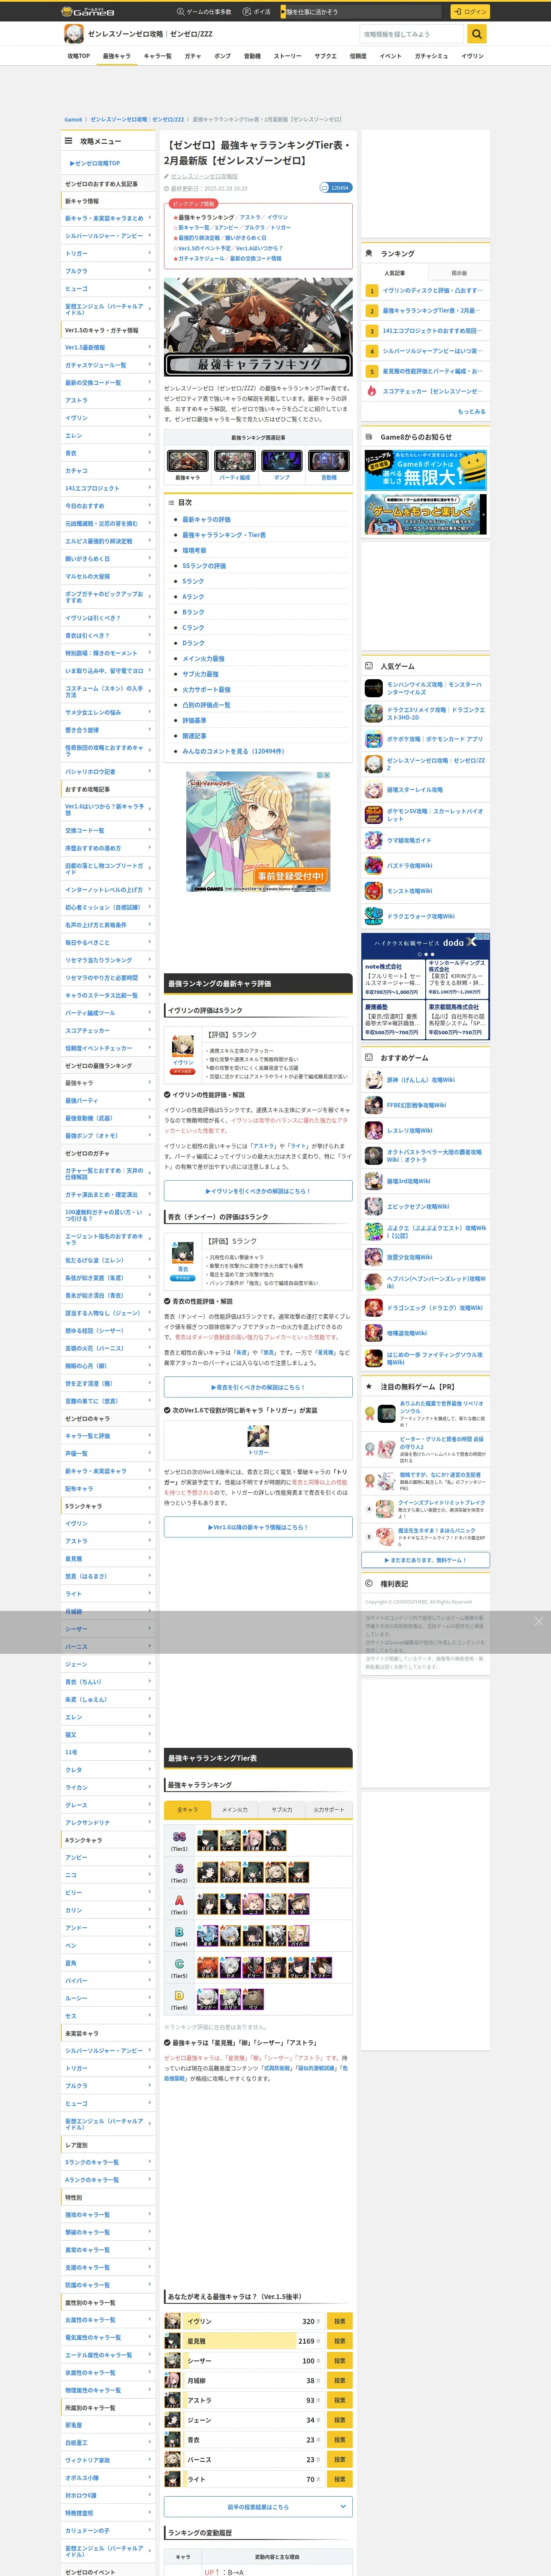The height and width of the screenshot is (2576, 551).
Task: Expand ガチャスケジュール一覧 sidebar arrow
Action: tap(150, 365)
